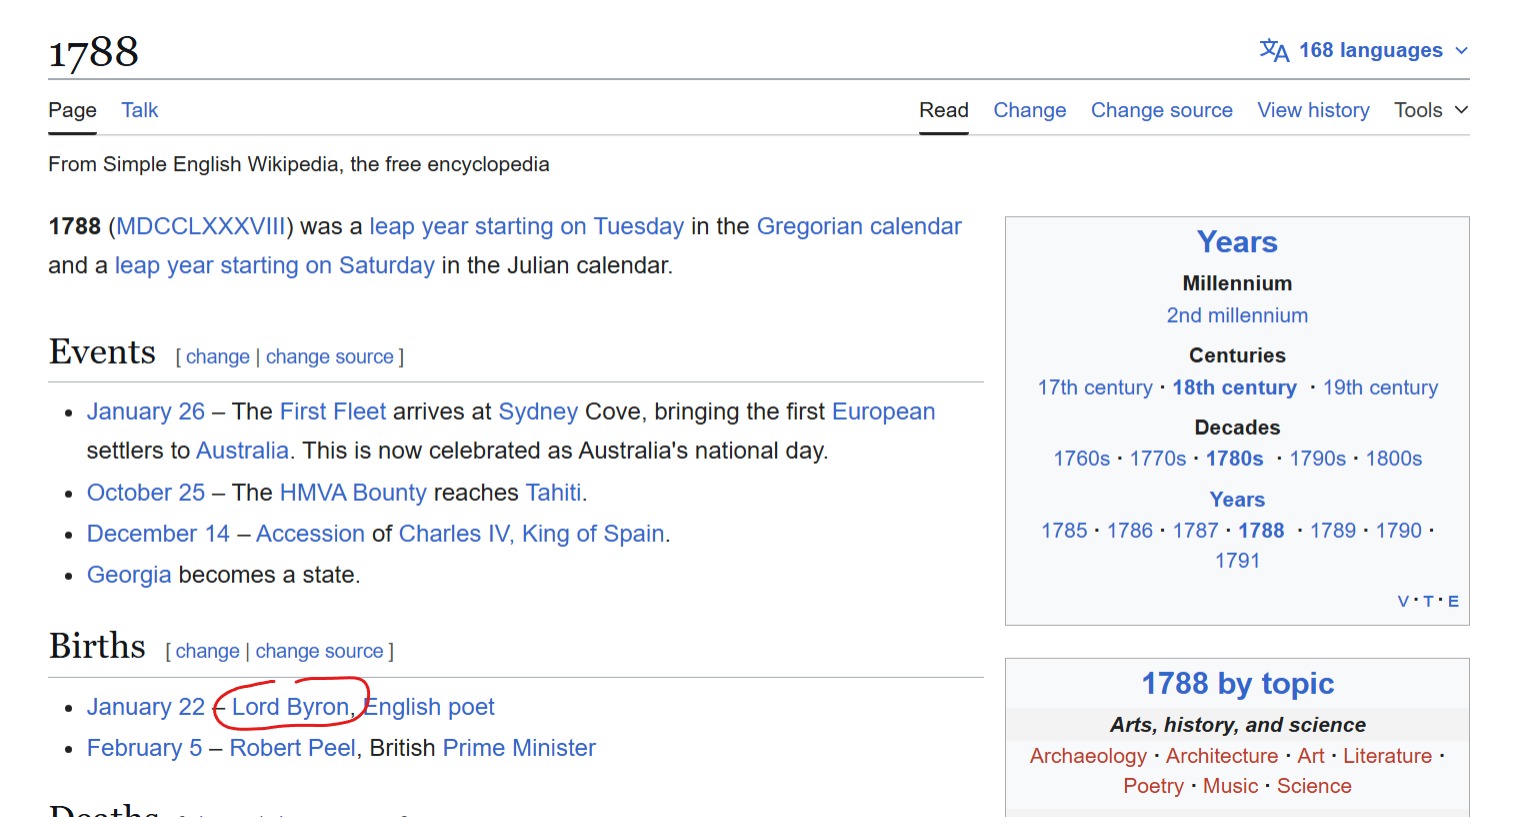Open the January 26 date link
The height and width of the screenshot is (817, 1516).
click(146, 411)
